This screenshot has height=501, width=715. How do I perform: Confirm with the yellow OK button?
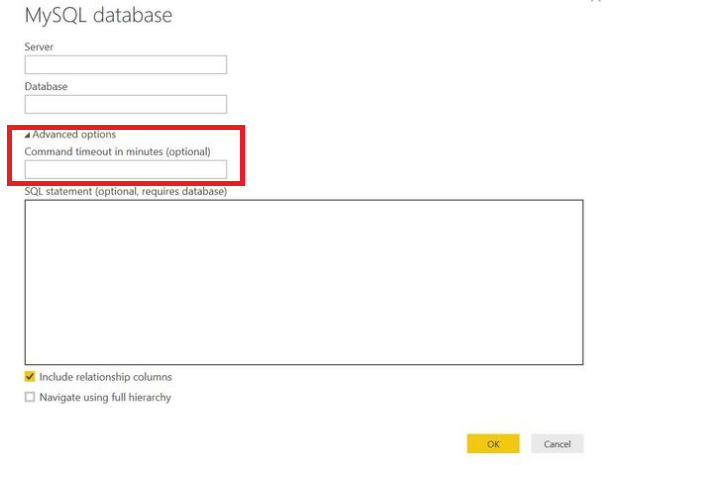tap(493, 444)
